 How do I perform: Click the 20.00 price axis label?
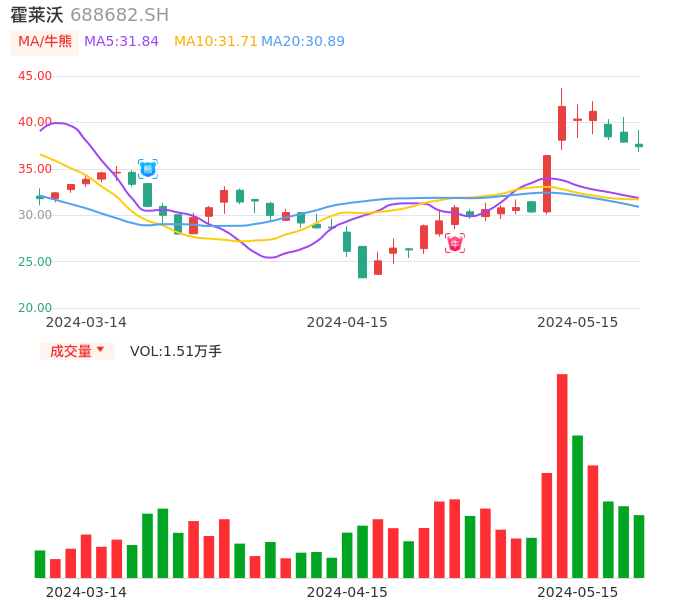click(x=35, y=308)
